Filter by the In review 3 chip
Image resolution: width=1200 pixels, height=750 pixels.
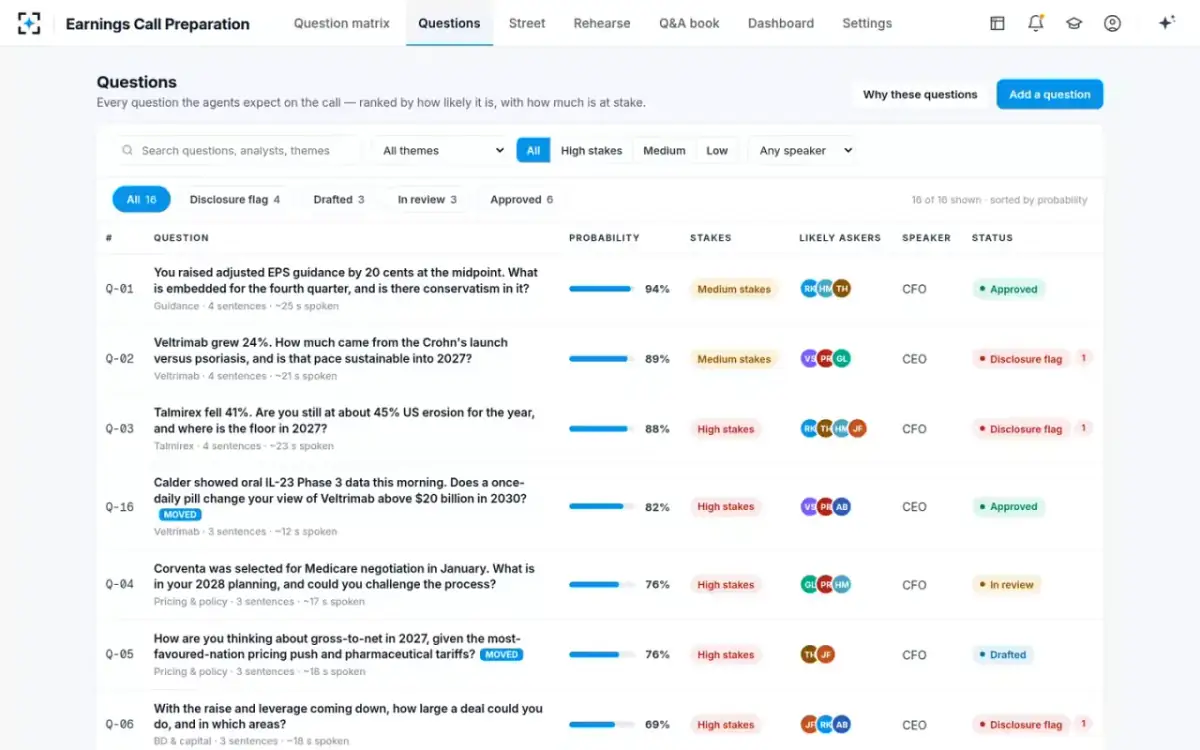[427, 199]
